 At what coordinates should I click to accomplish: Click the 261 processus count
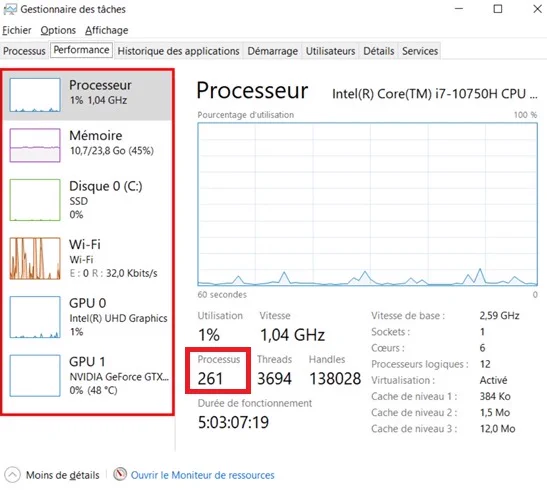[x=210, y=379]
